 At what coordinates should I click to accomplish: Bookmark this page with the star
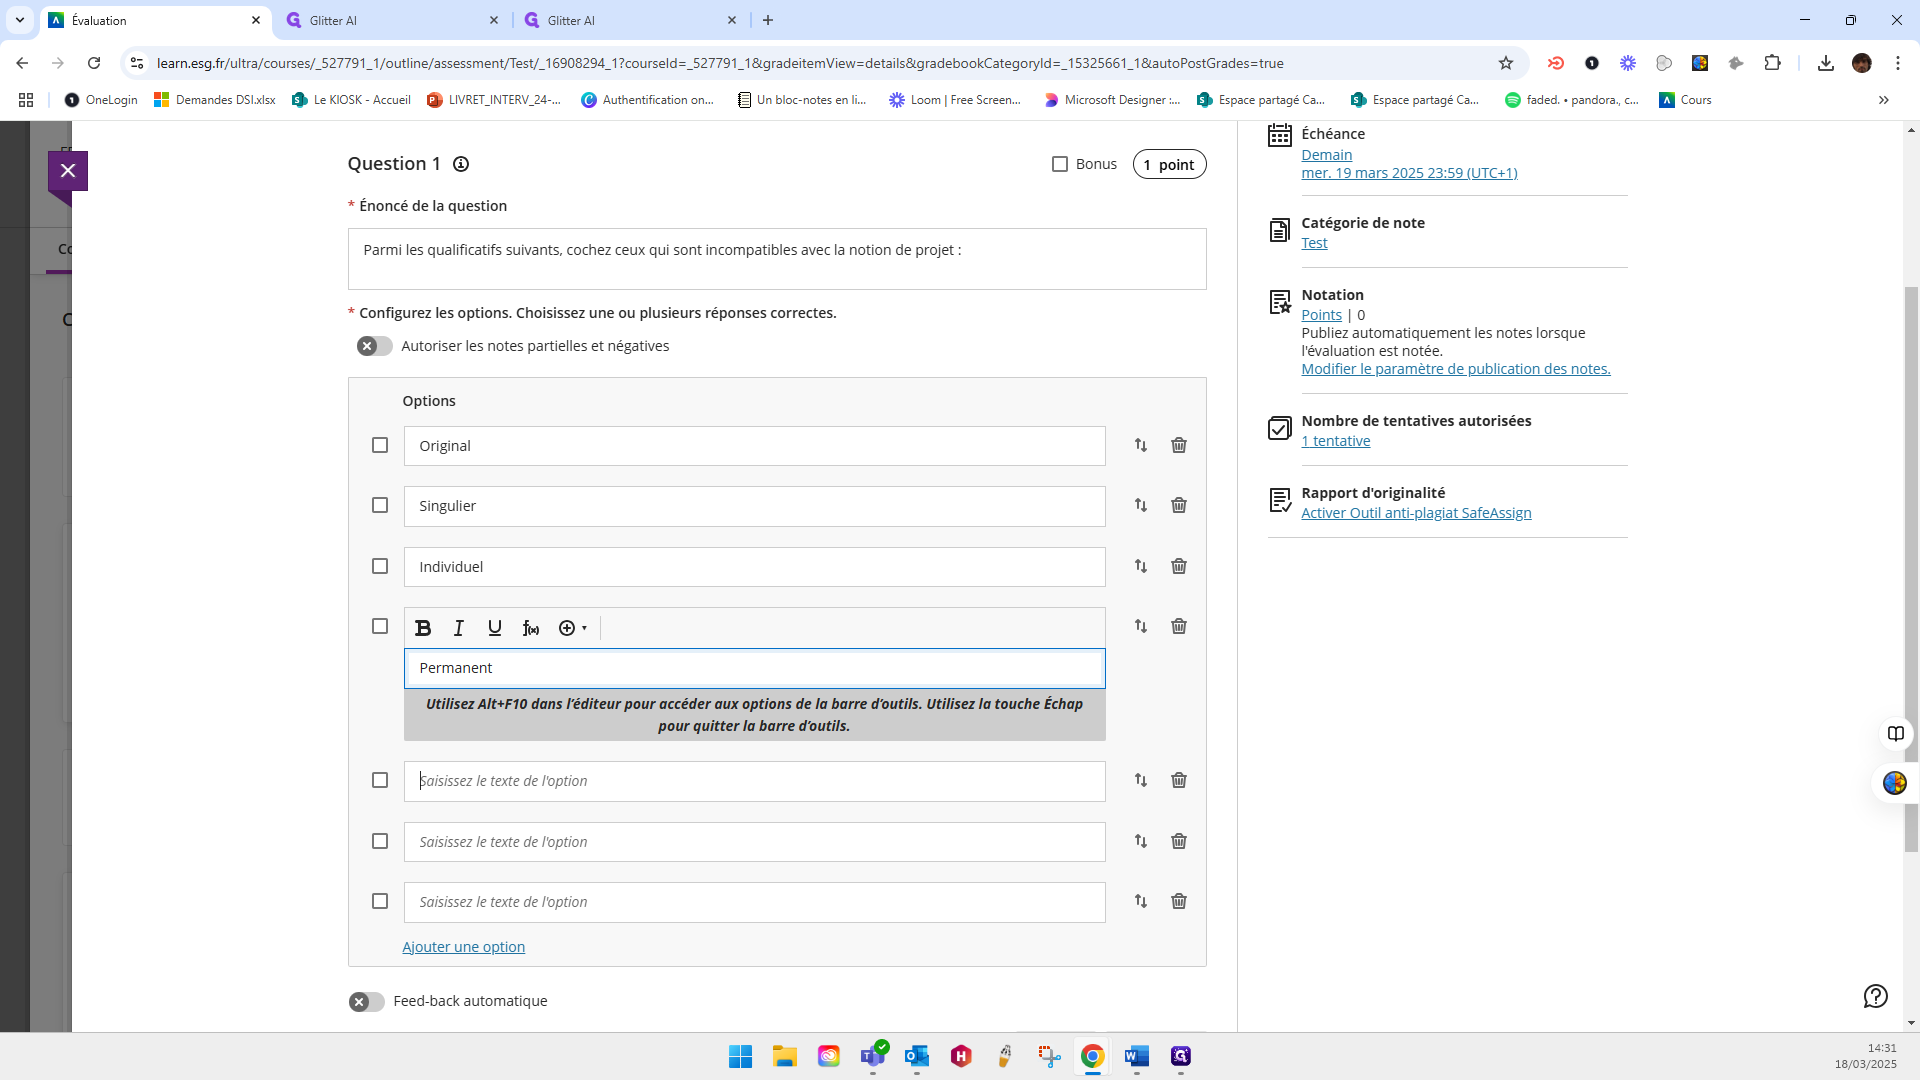tap(1506, 63)
